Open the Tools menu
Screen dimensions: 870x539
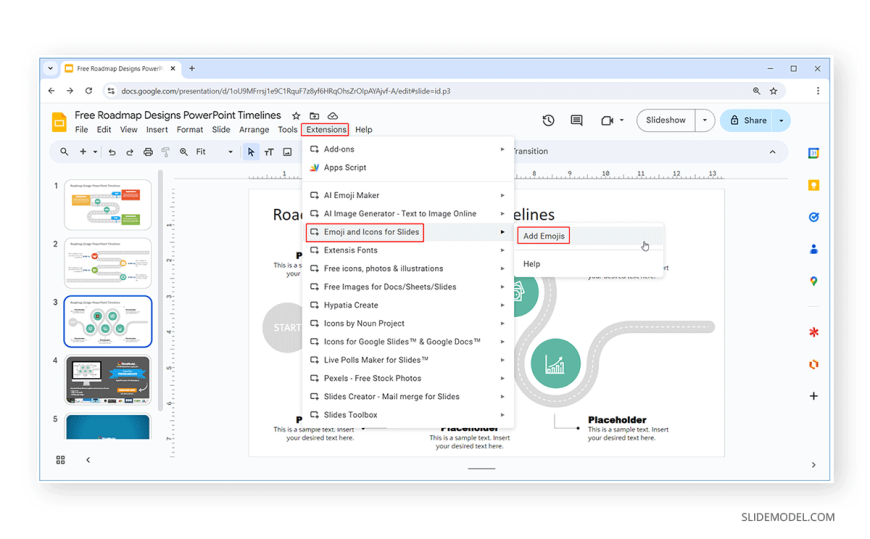pyautogui.click(x=287, y=129)
